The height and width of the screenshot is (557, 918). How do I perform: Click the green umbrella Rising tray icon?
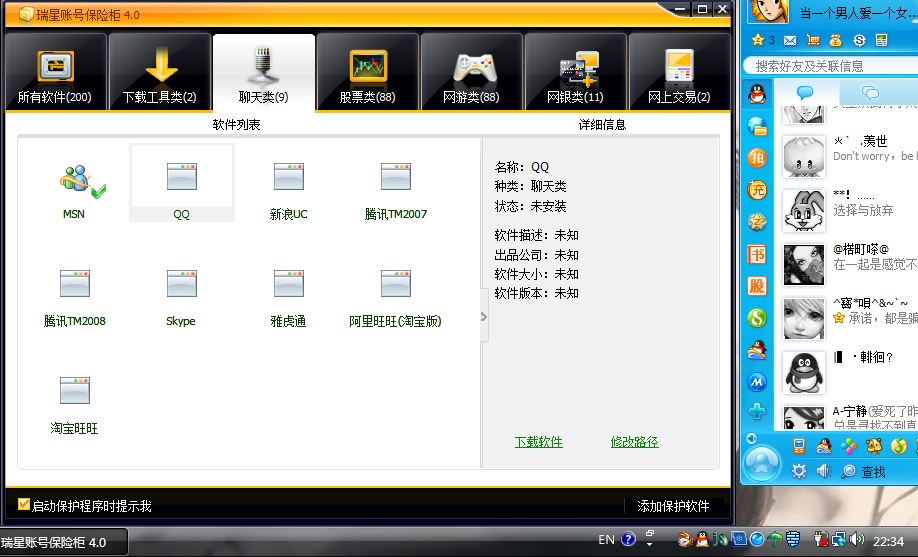click(775, 539)
